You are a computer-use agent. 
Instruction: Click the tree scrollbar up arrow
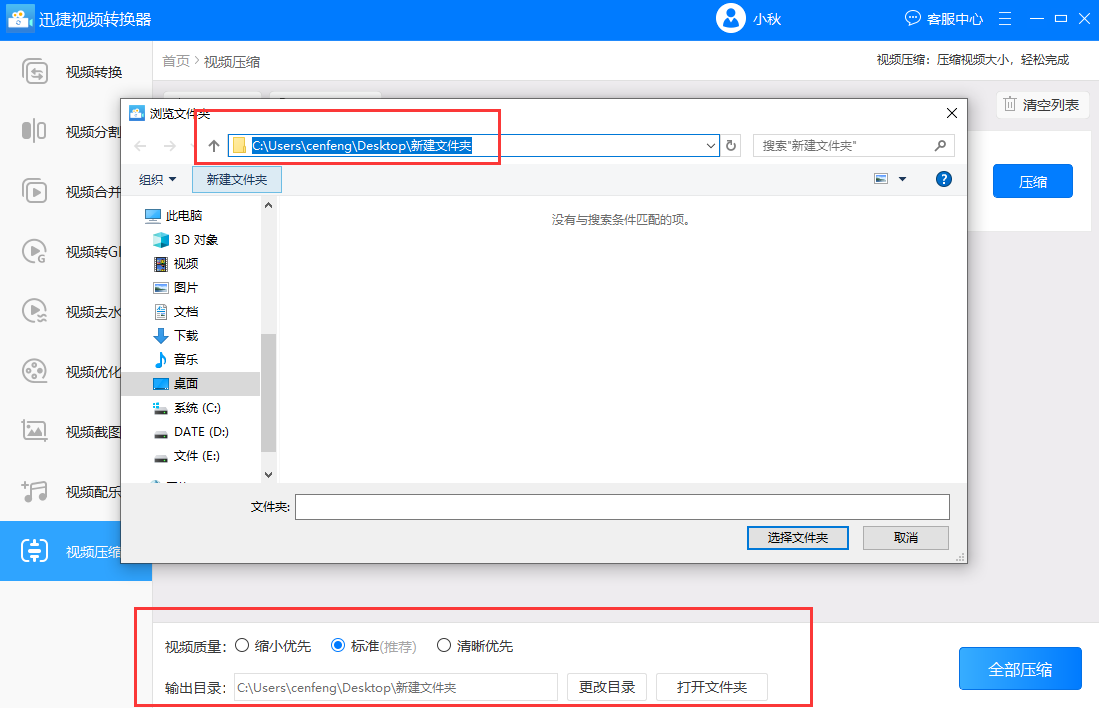268,205
